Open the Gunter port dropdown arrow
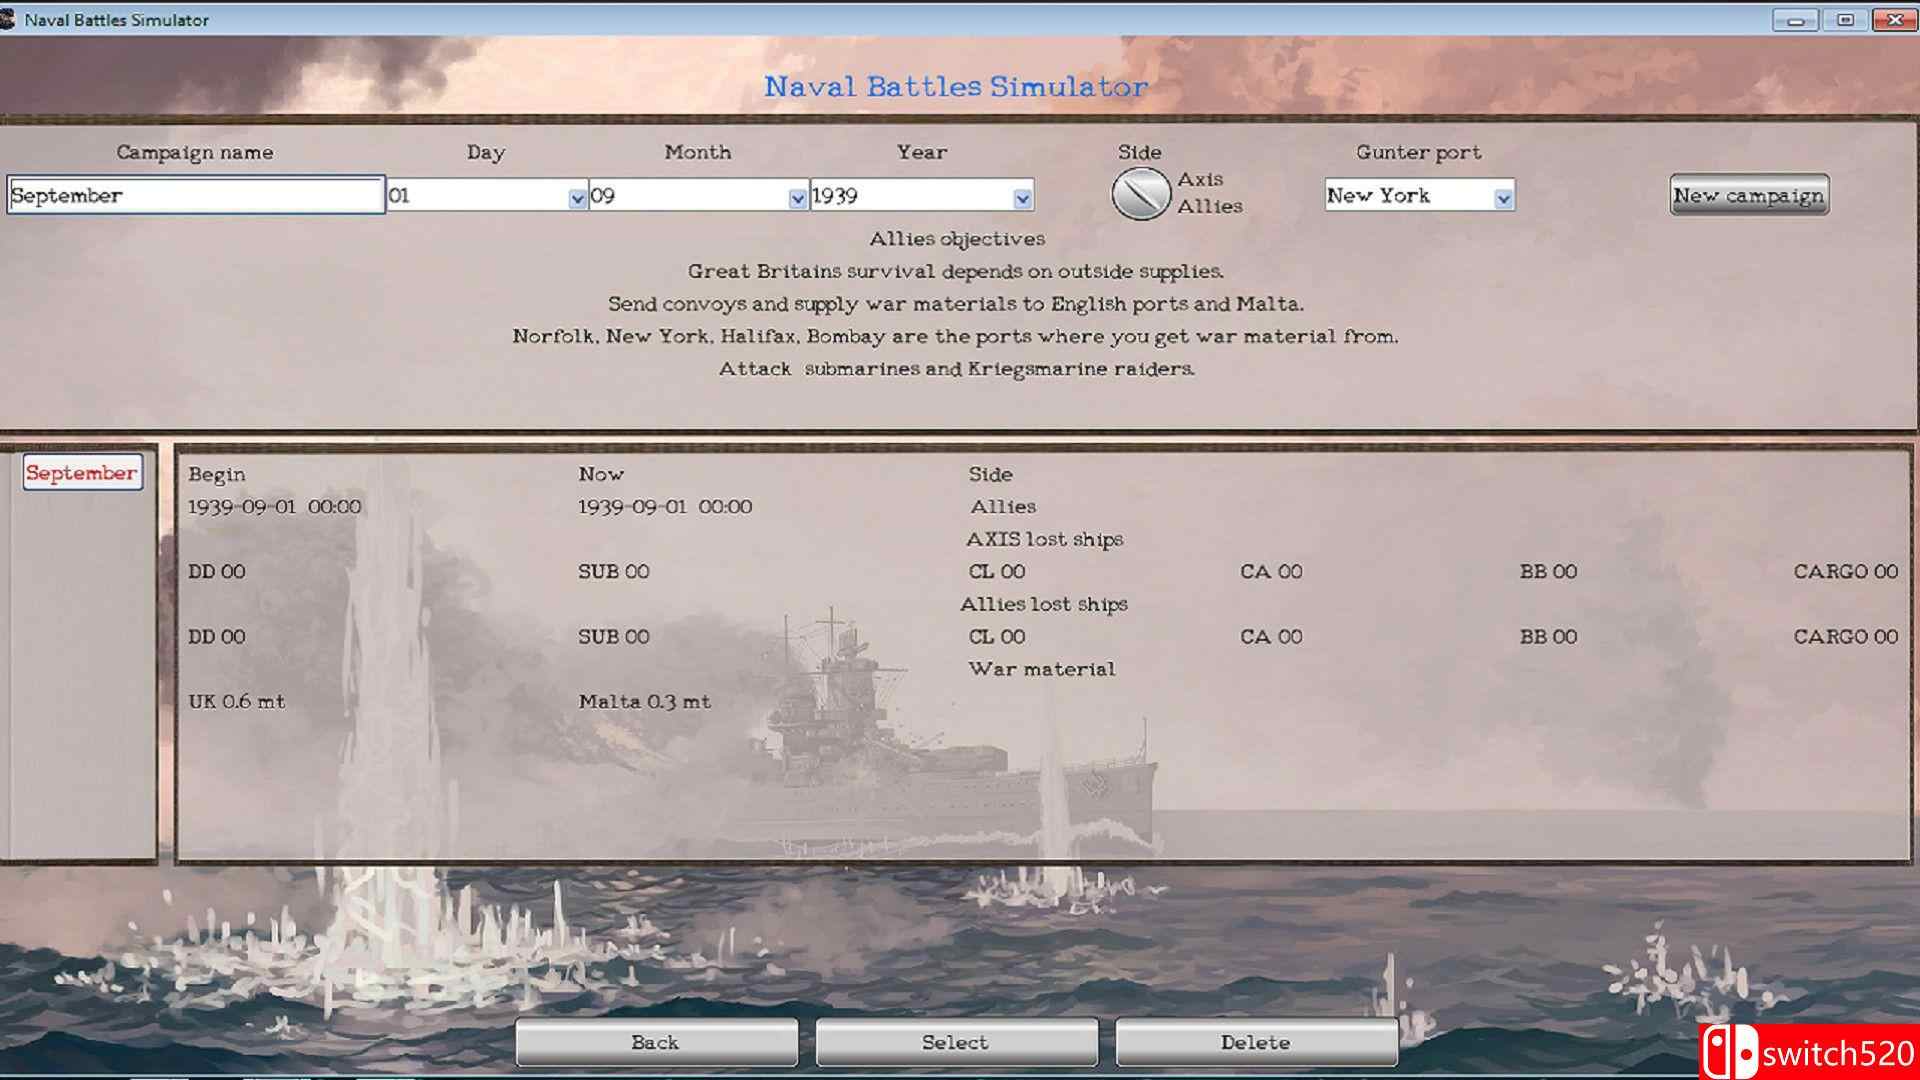Screen dimensions: 1920x1080 [x=1503, y=198]
